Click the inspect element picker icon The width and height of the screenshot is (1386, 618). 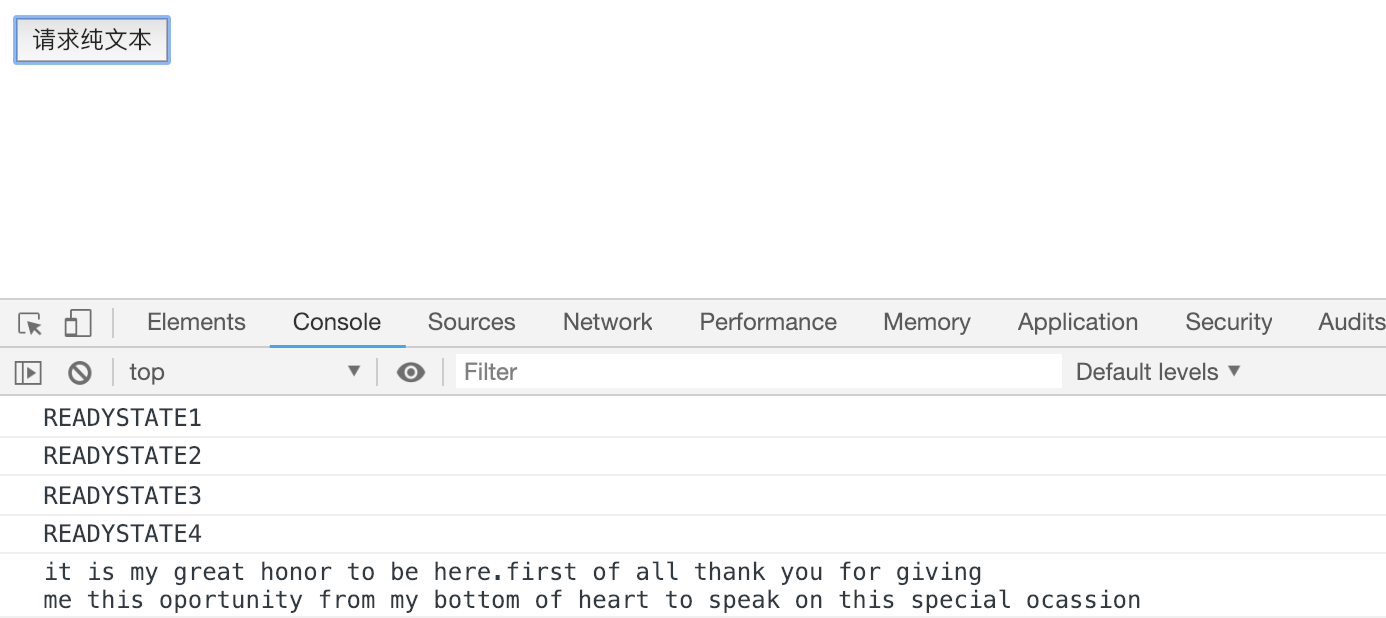pyautogui.click(x=30, y=323)
